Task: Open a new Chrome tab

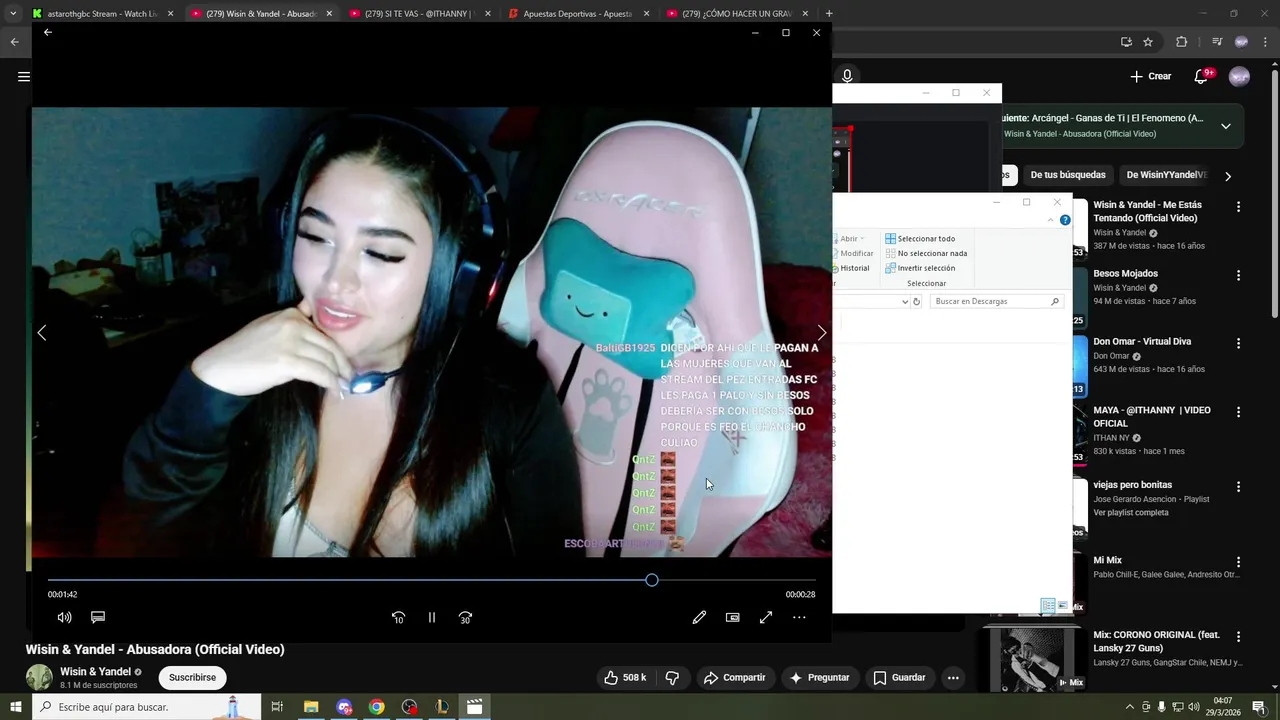Action: pos(828,14)
